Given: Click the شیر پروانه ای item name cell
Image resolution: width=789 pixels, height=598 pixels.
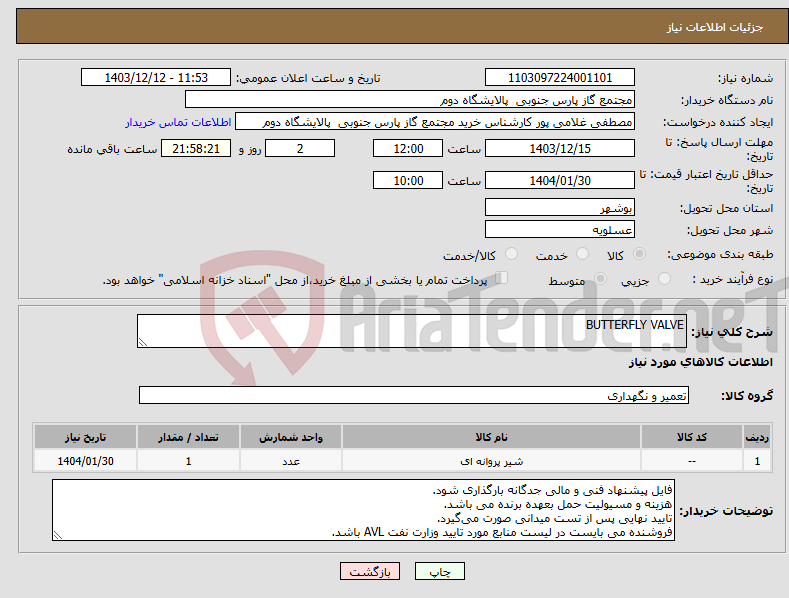Looking at the screenshot, I should (491, 461).
